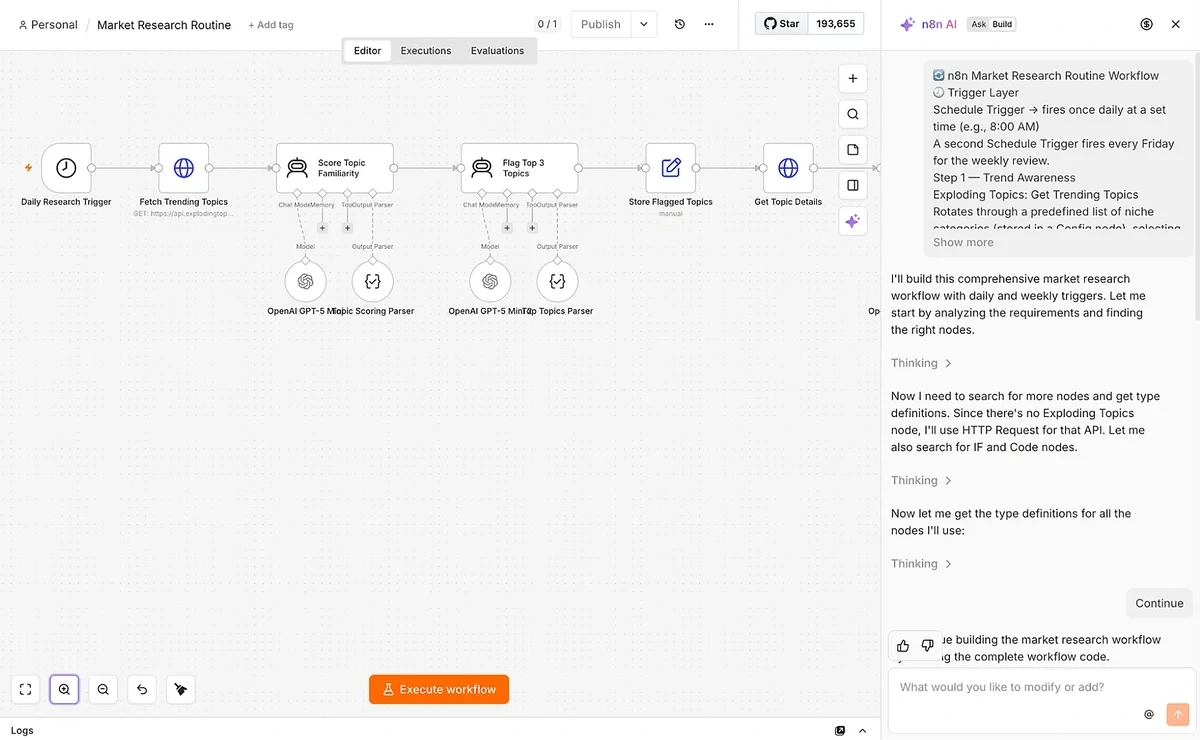1200x740 pixels.
Task: Toggle the side panel layout icon on canvas
Action: coord(853,185)
